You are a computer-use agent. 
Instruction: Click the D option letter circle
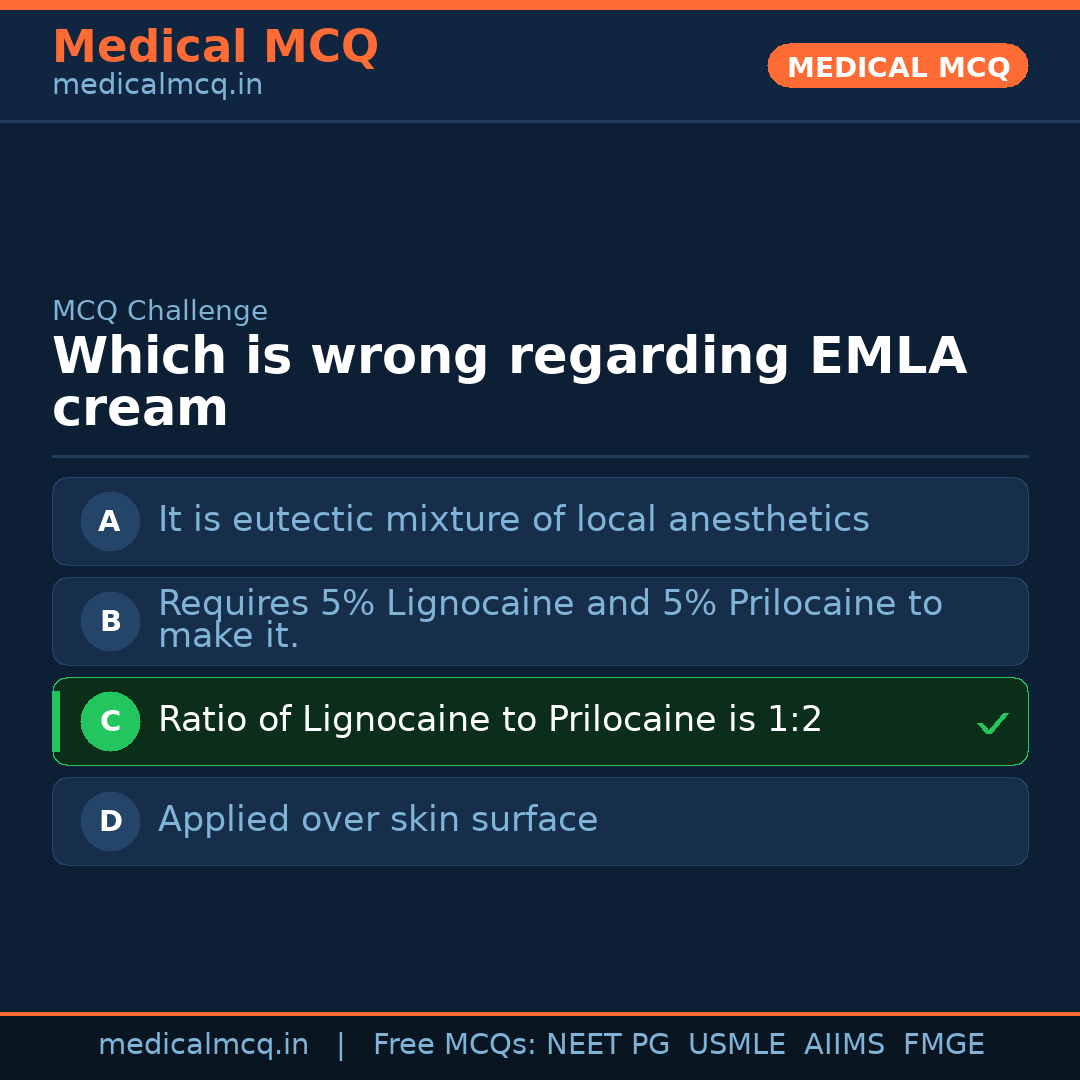point(110,821)
